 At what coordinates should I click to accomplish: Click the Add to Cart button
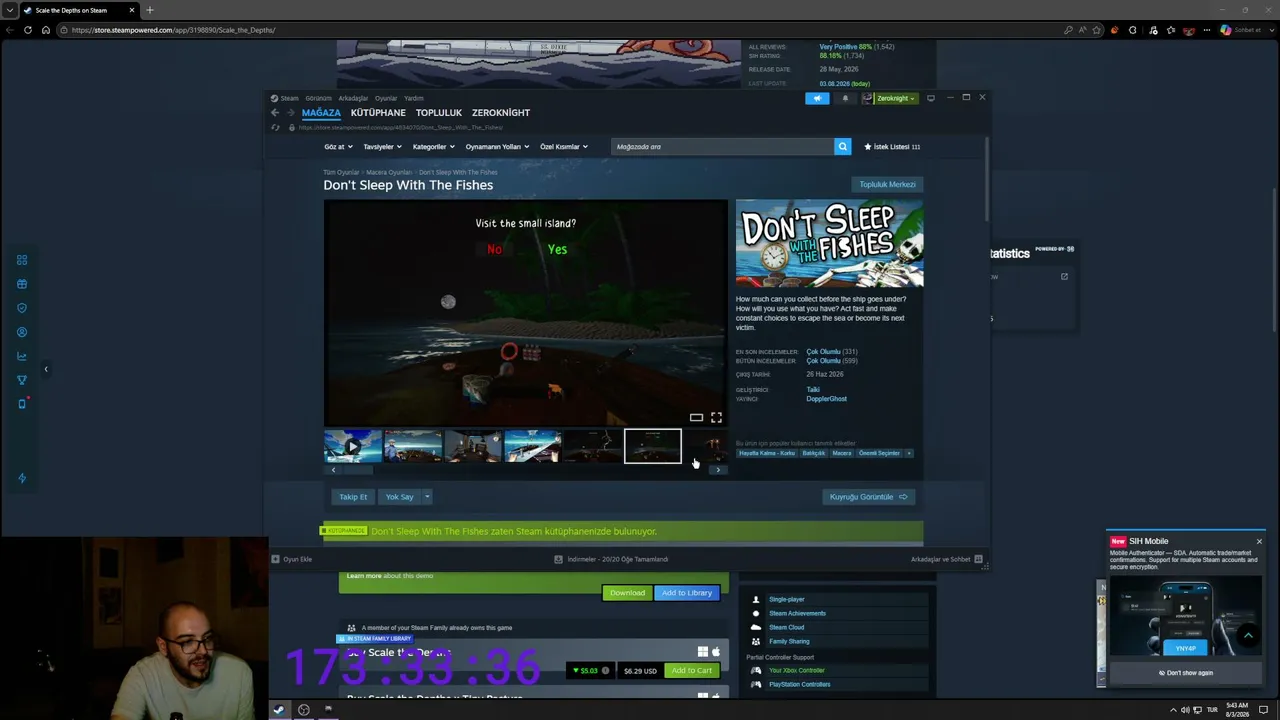point(692,671)
